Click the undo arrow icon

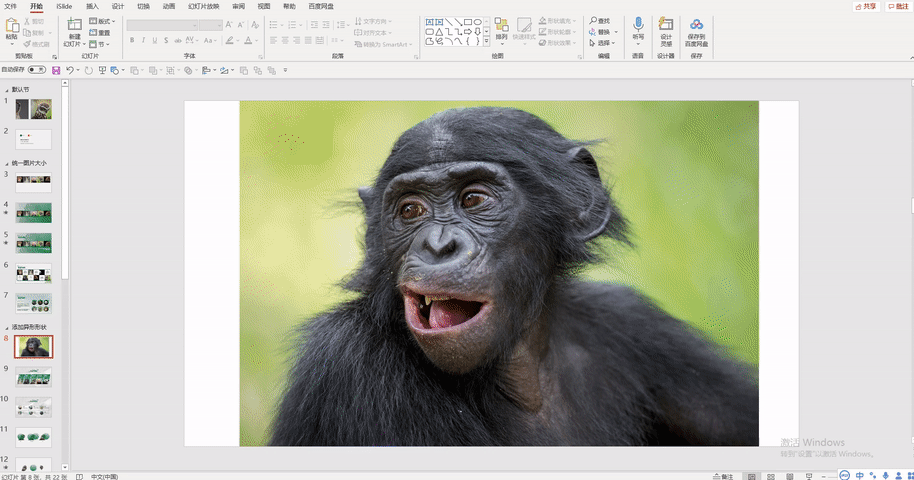pos(69,70)
